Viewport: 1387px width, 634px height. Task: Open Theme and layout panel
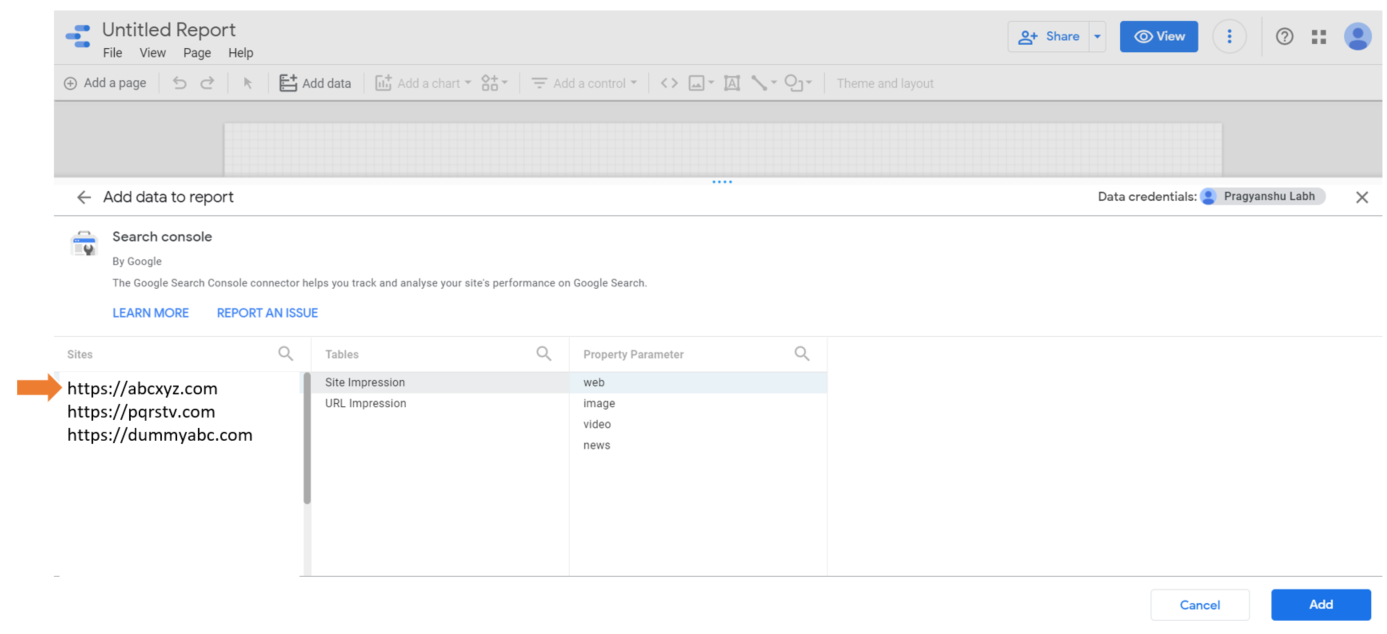[885, 83]
